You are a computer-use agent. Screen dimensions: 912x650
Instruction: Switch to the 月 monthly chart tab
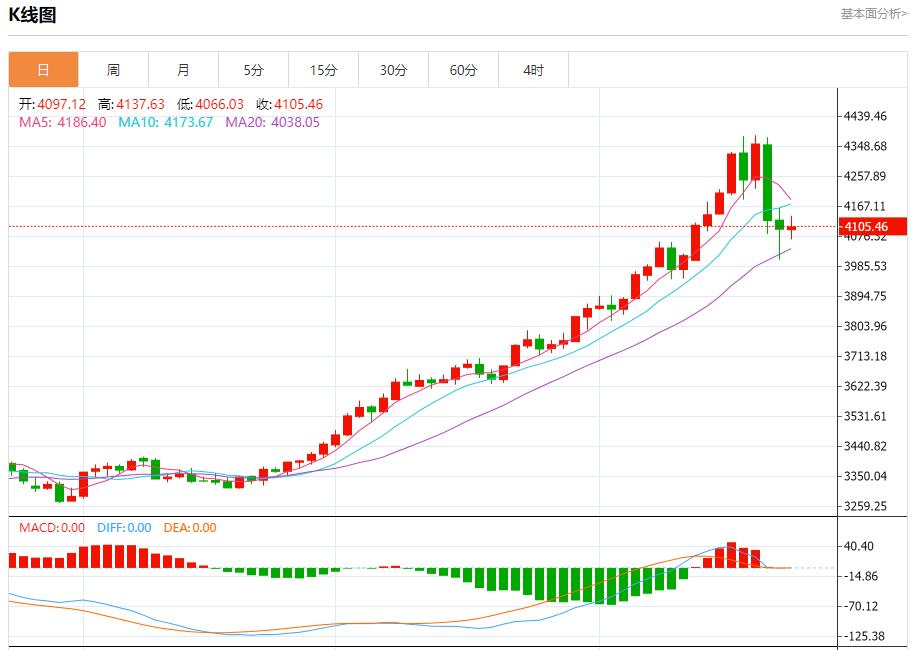pos(183,69)
